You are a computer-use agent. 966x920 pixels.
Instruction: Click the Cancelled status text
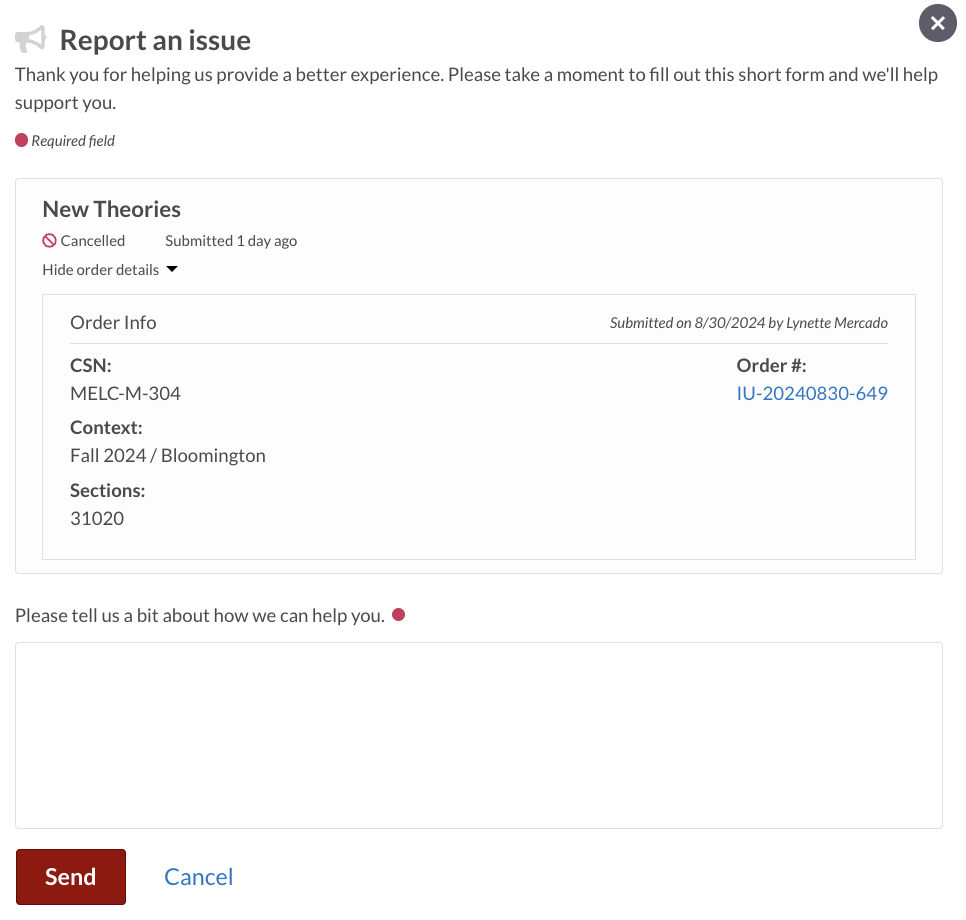click(x=92, y=240)
